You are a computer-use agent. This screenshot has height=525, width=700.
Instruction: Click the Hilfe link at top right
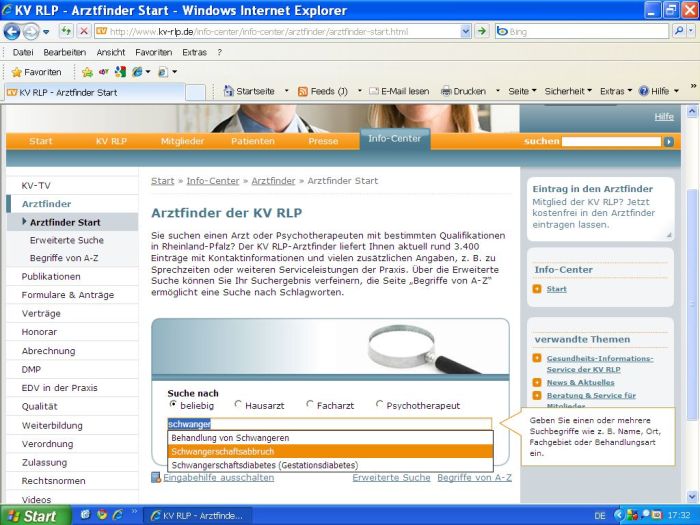coord(664,117)
